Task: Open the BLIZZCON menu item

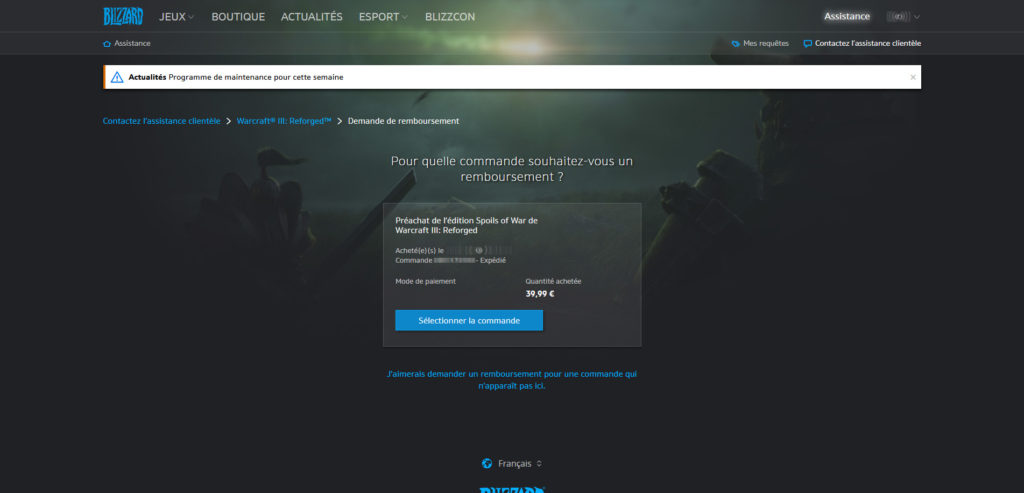Action: [452, 17]
